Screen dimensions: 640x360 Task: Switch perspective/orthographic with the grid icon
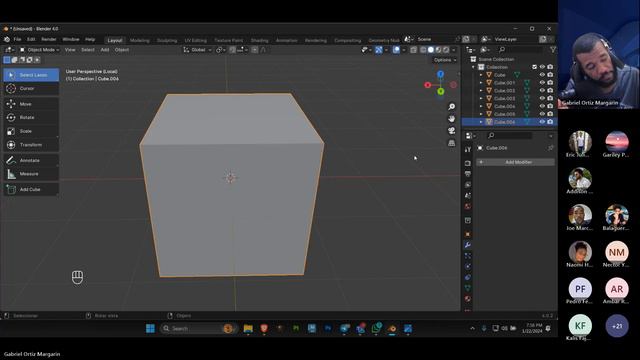451,143
